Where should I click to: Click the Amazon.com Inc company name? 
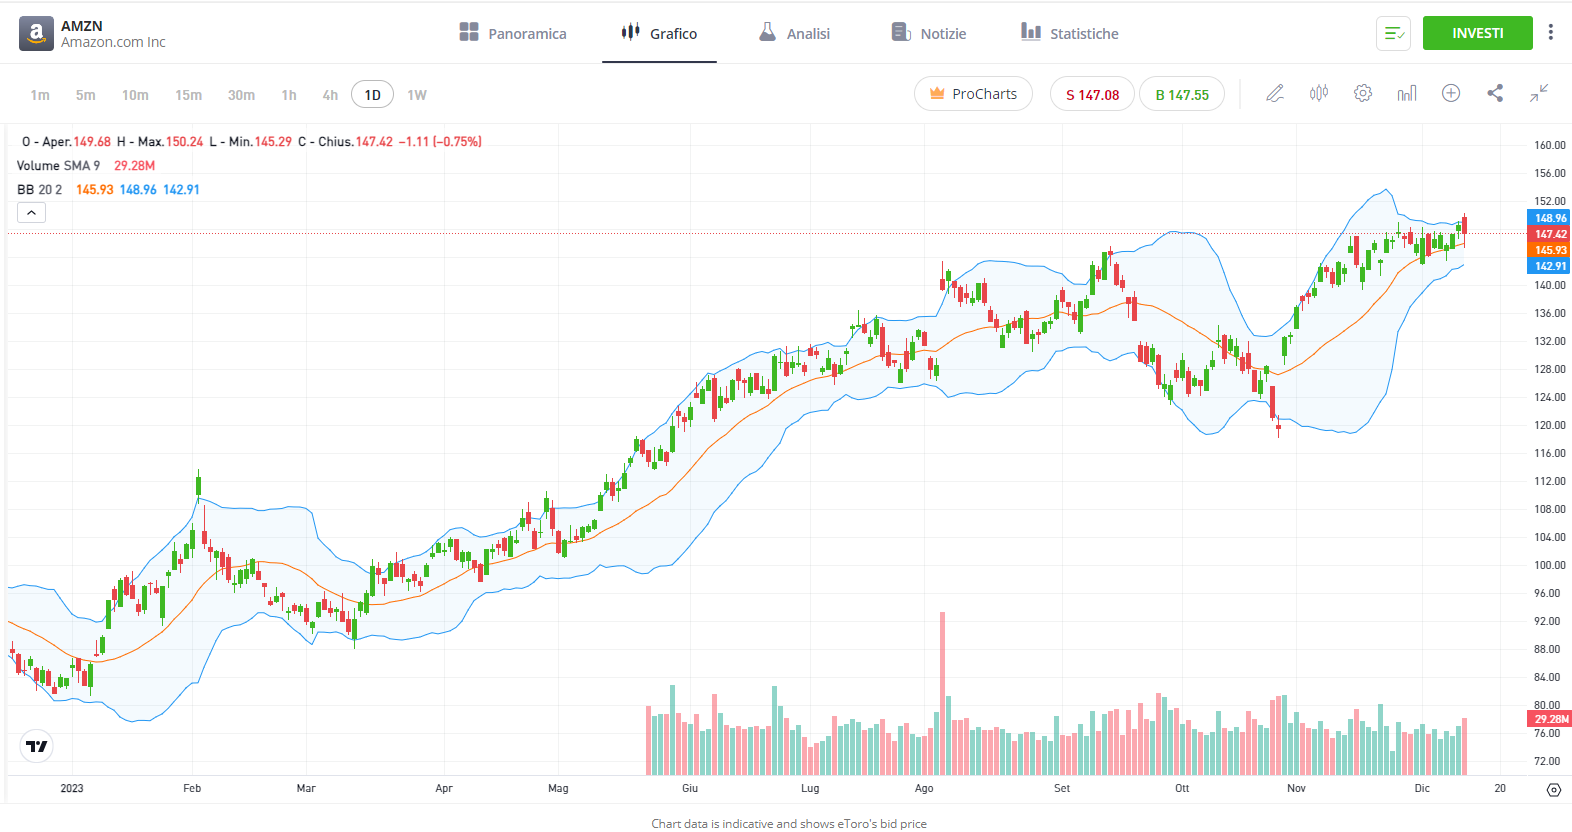click(113, 42)
